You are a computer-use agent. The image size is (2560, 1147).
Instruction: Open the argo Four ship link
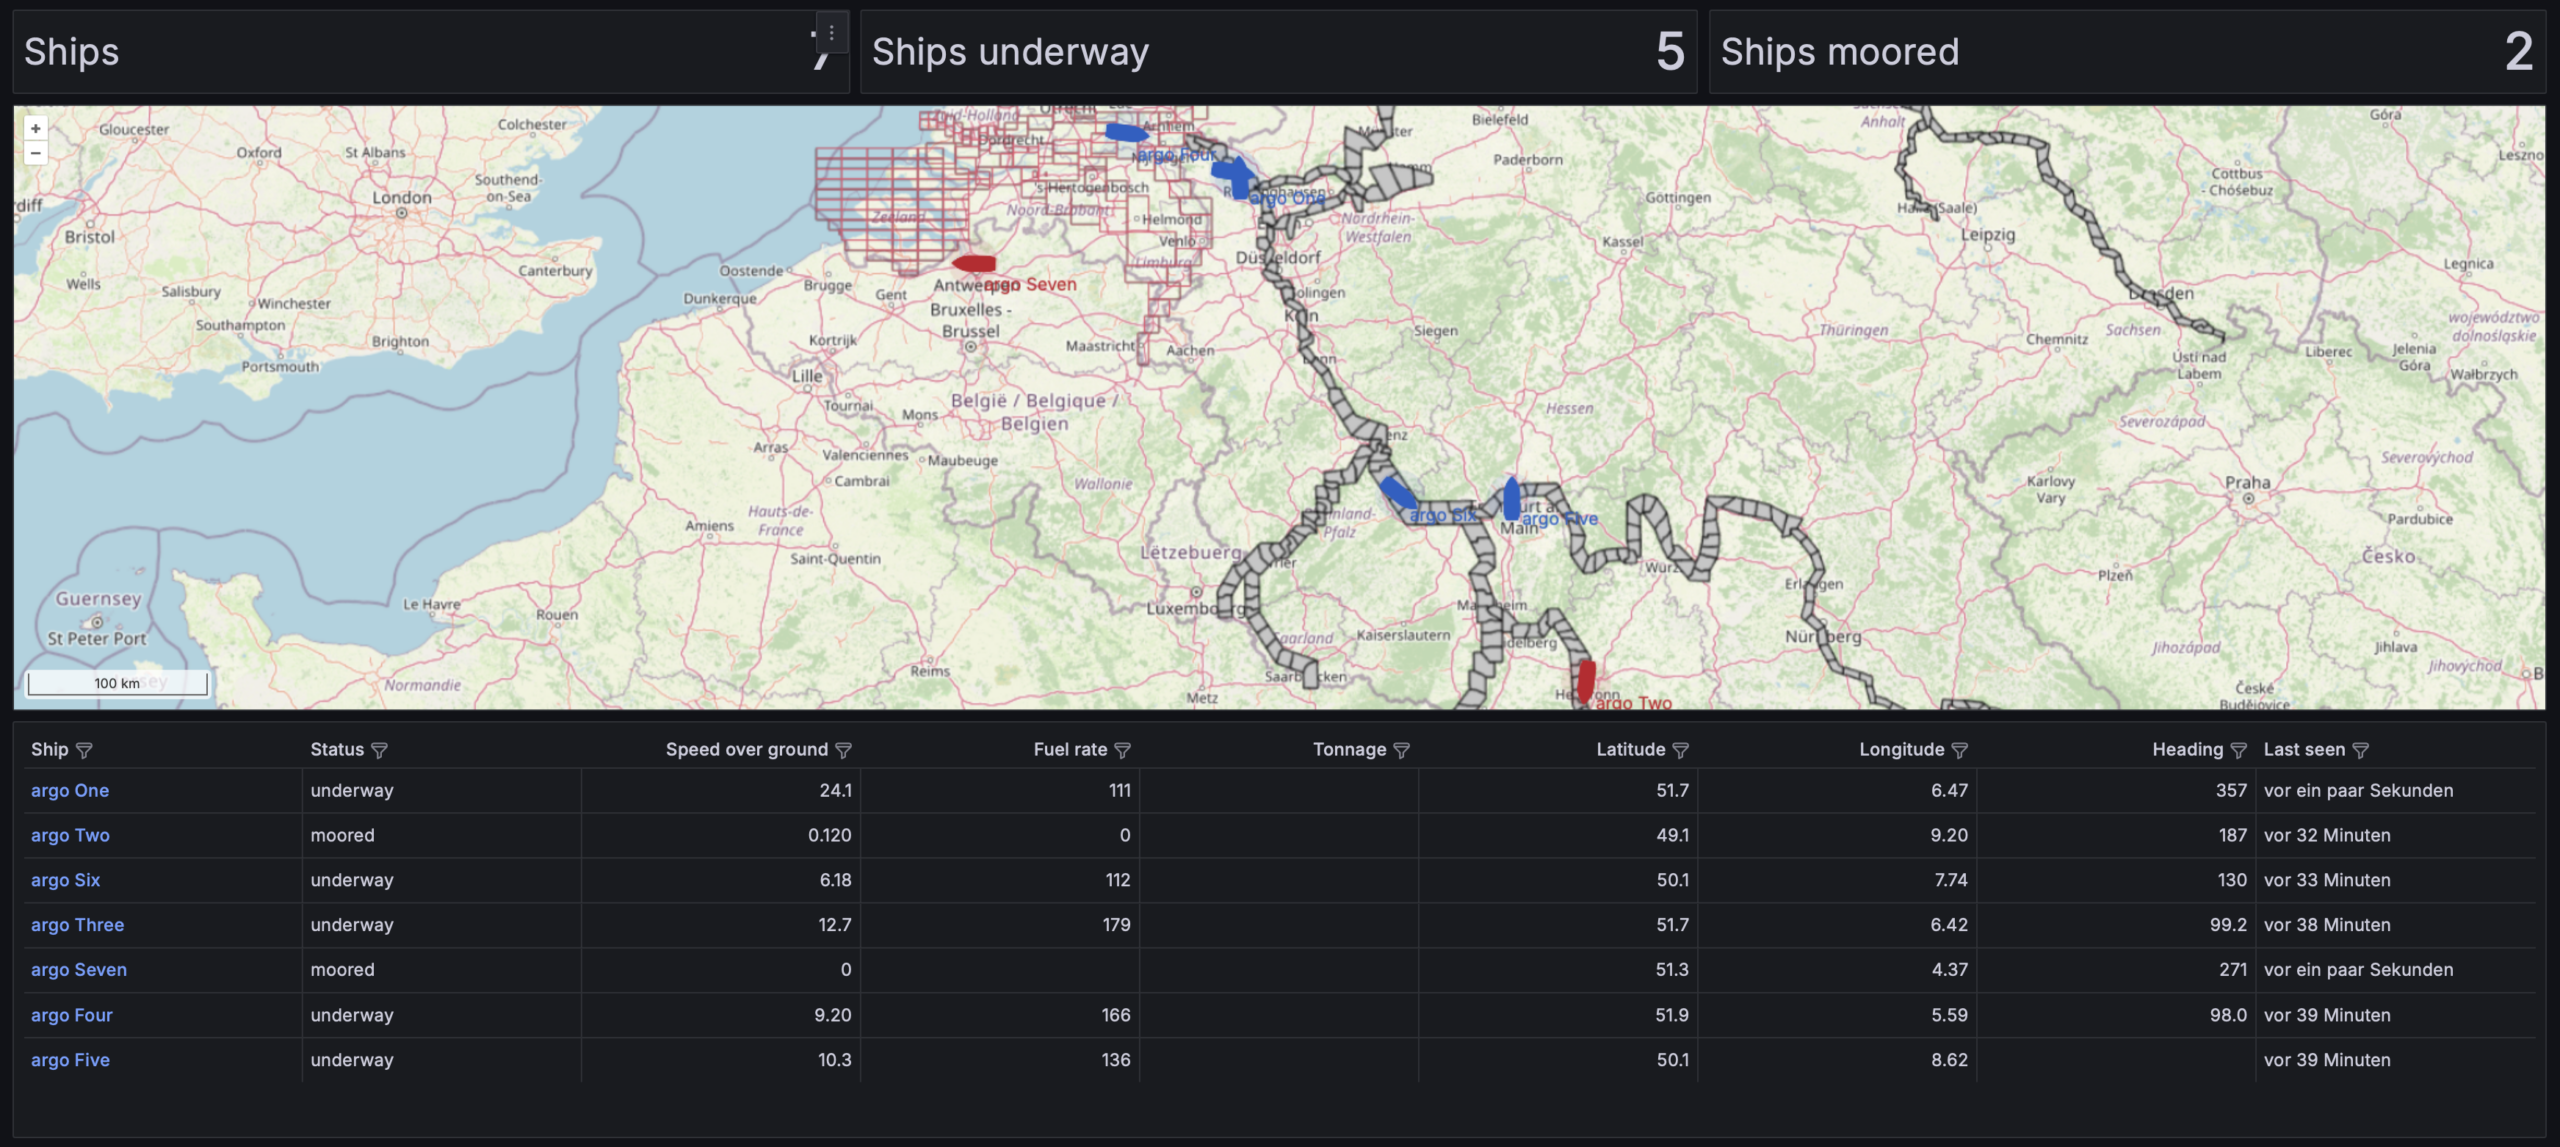pyautogui.click(x=72, y=1016)
